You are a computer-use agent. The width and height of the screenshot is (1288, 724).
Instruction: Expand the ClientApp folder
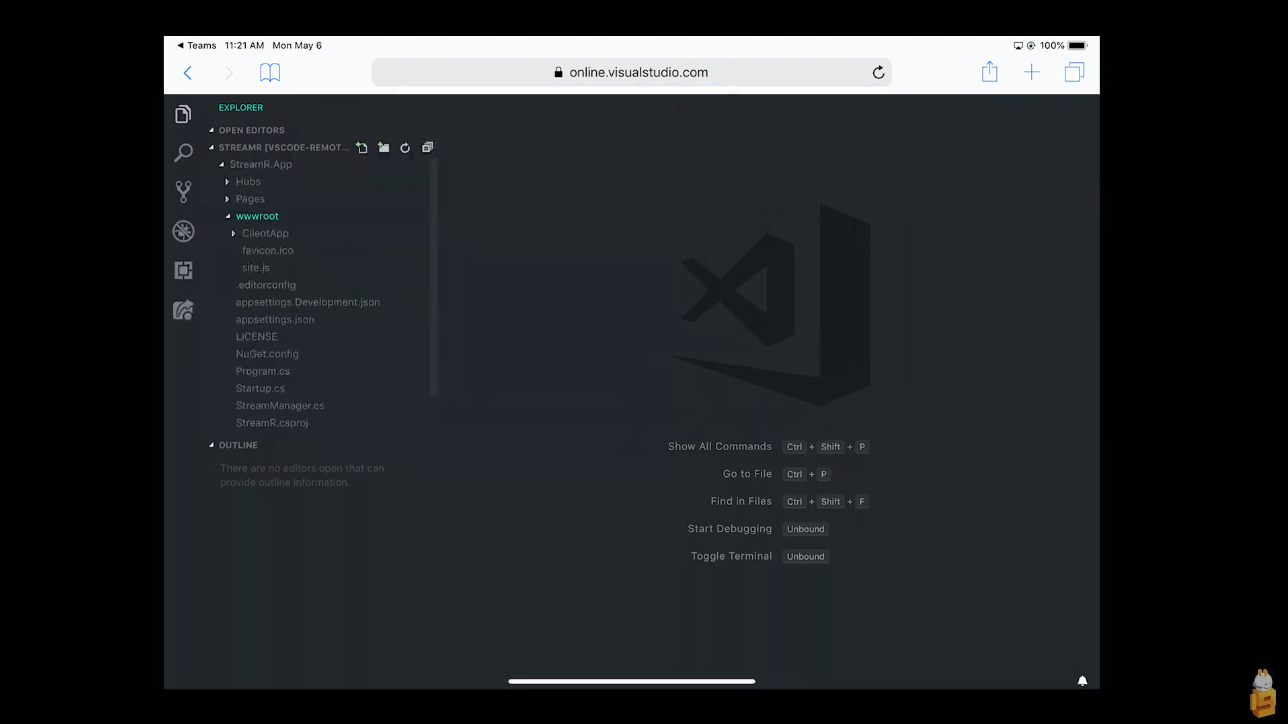pyautogui.click(x=265, y=233)
